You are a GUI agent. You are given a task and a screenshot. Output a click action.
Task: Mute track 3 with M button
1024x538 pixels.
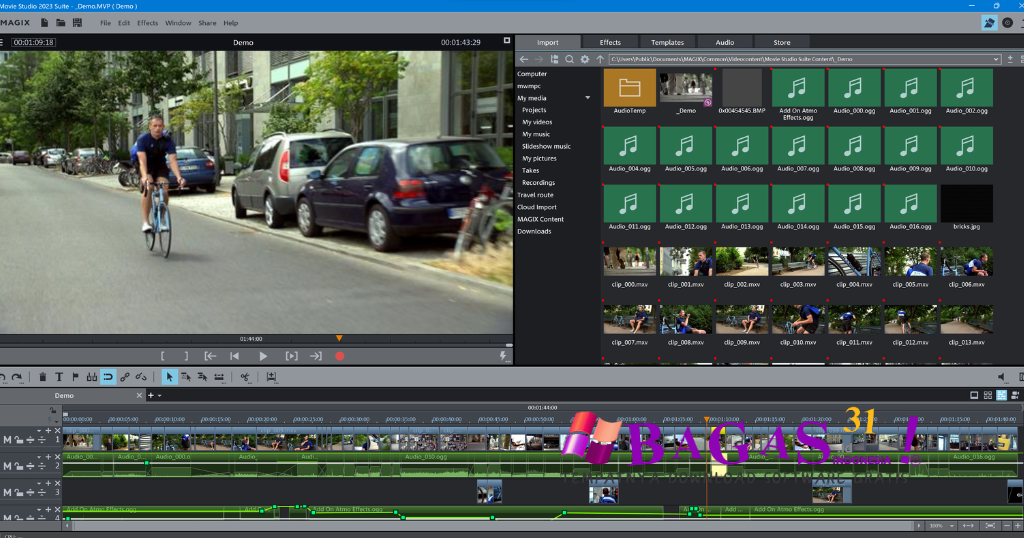point(7,492)
